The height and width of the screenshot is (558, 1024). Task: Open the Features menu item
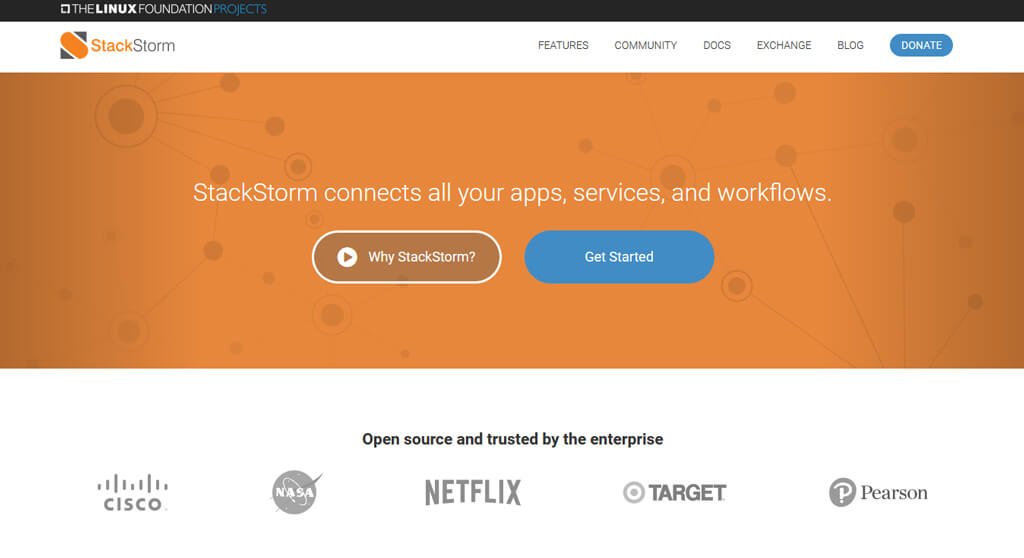pyautogui.click(x=563, y=45)
